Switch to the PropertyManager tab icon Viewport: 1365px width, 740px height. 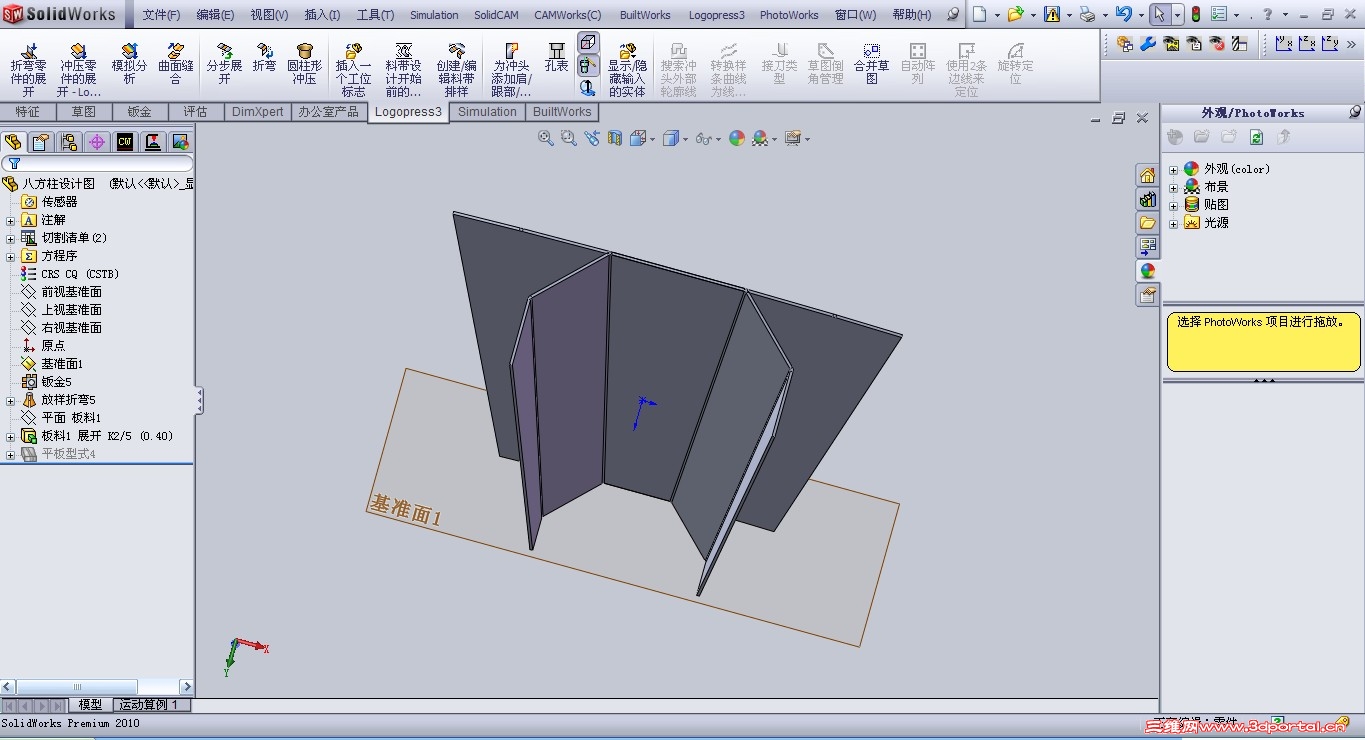[41, 142]
